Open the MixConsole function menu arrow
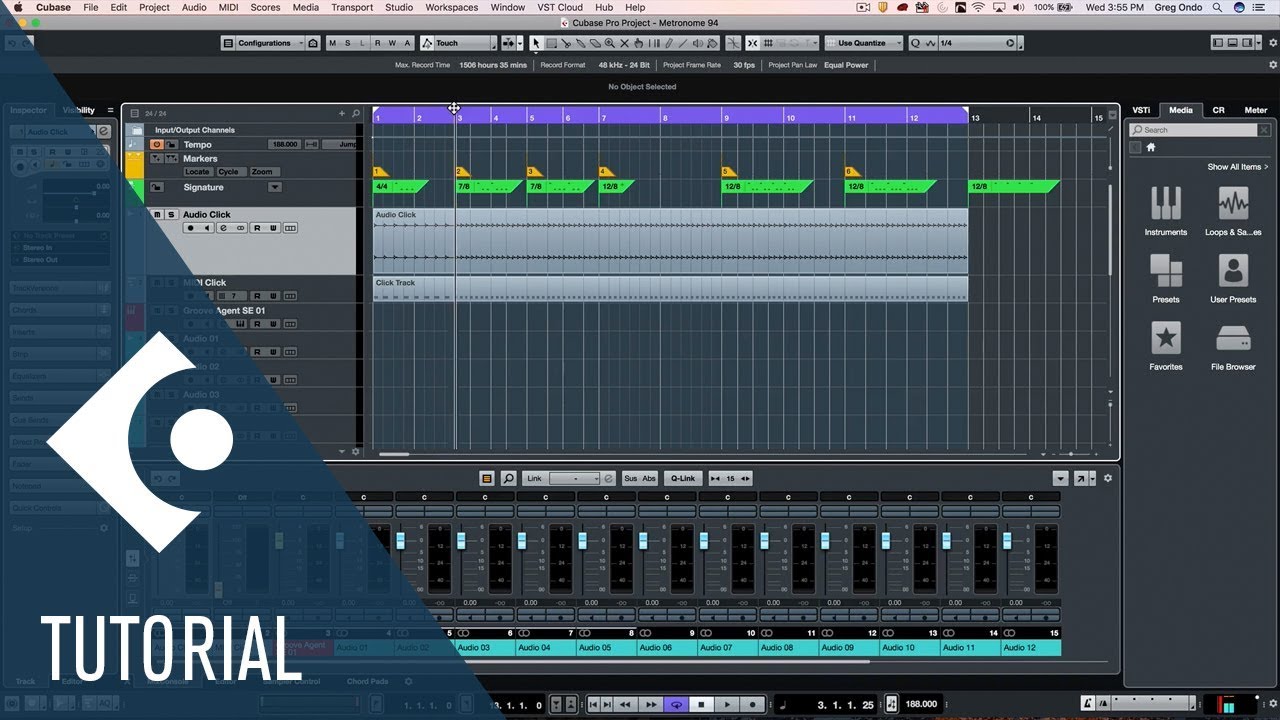 1061,478
